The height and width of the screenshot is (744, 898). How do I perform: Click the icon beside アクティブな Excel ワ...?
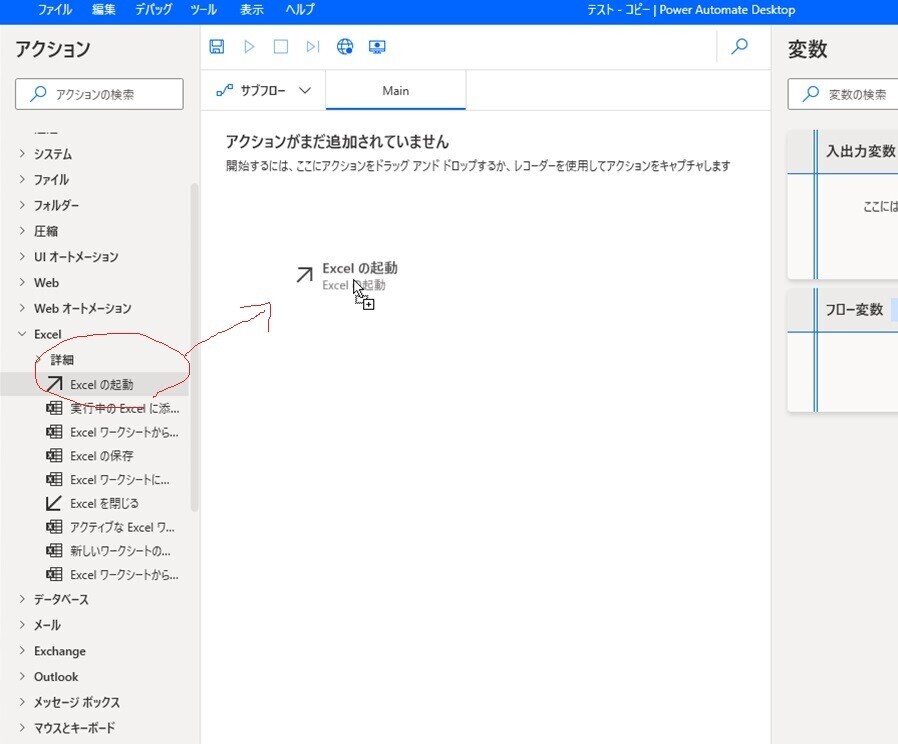point(54,527)
